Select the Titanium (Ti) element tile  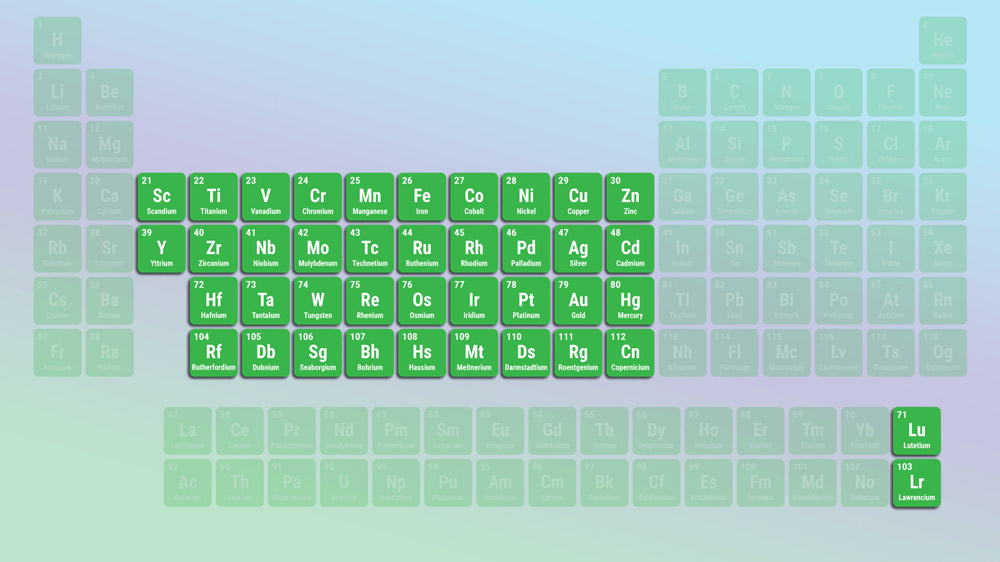pyautogui.click(x=213, y=197)
